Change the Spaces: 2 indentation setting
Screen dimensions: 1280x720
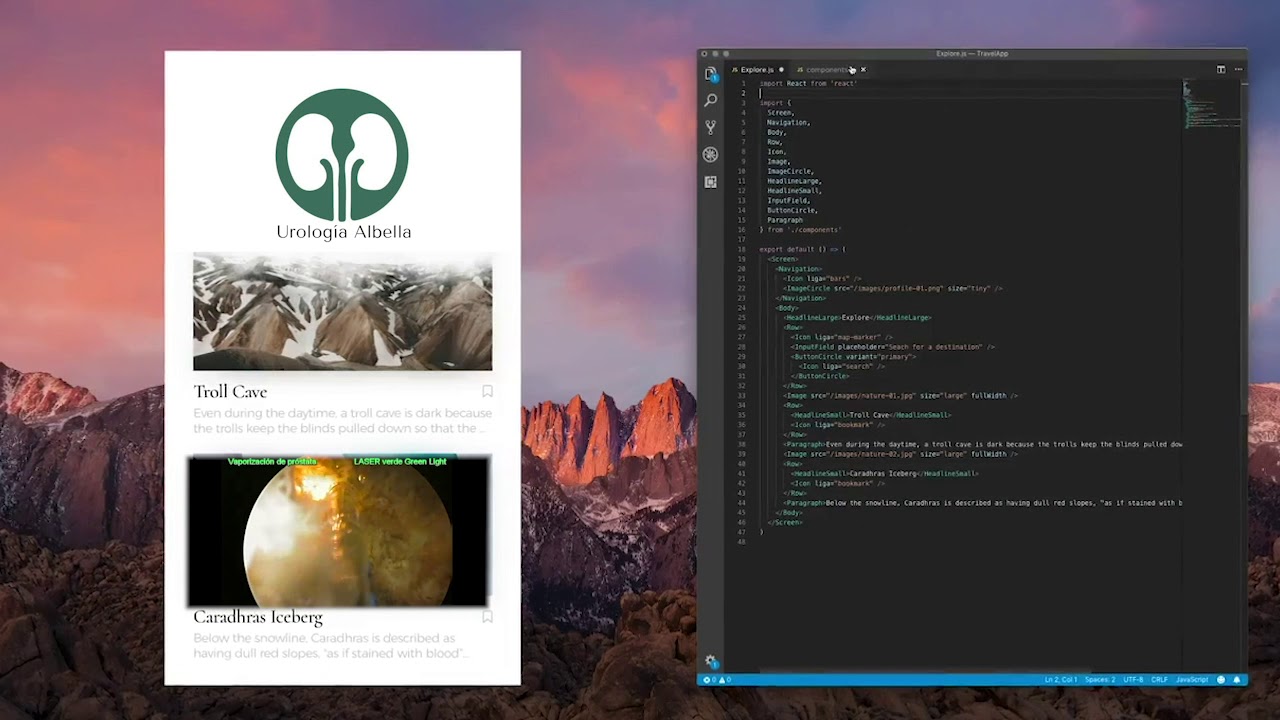pos(1100,680)
